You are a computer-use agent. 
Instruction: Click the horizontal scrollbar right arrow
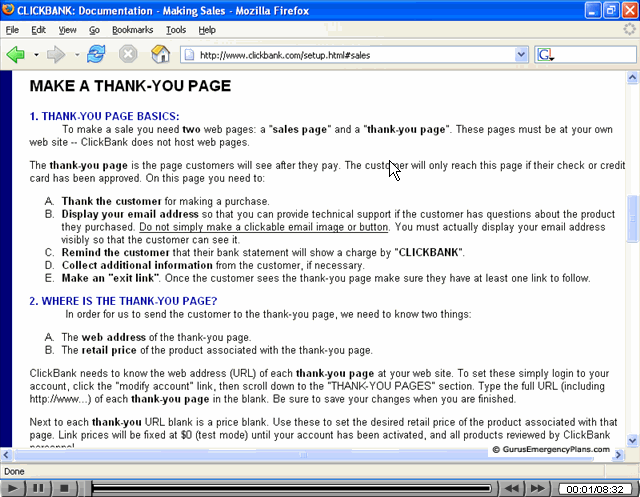click(x=619, y=455)
